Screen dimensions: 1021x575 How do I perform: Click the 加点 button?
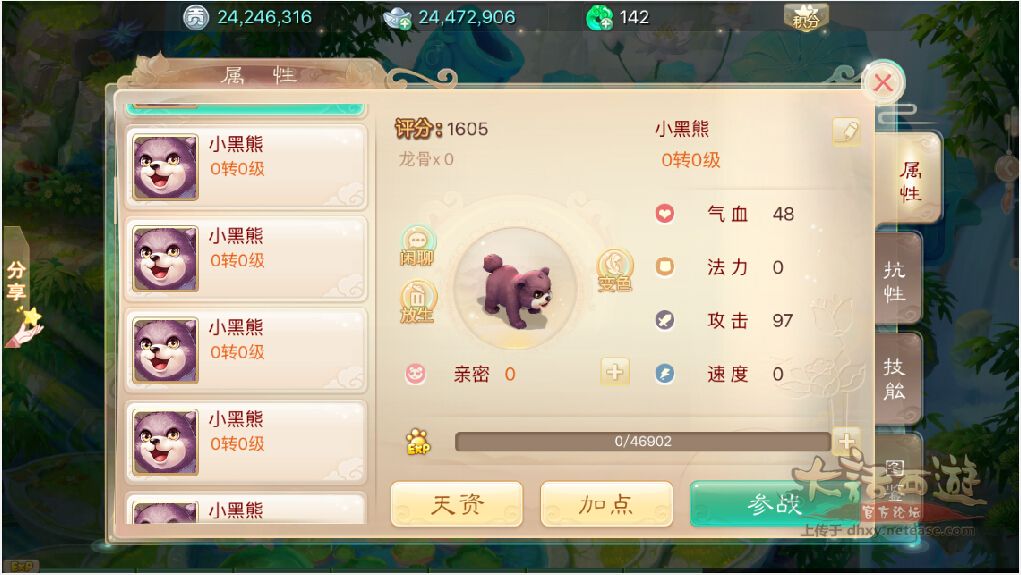[x=606, y=504]
